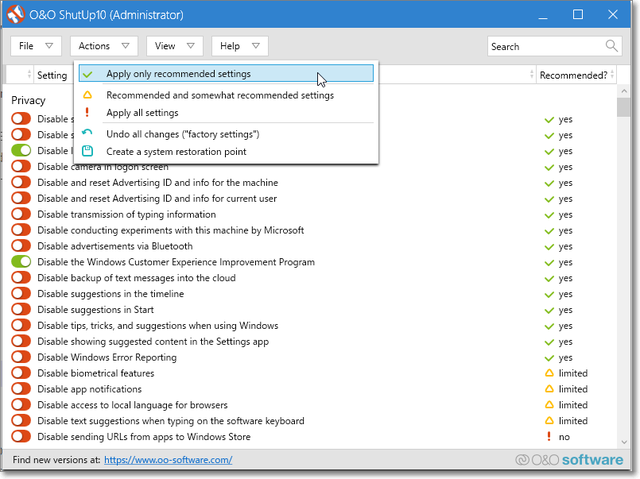Open the www.oo-software.com link
The image size is (640, 479).
pos(168,460)
